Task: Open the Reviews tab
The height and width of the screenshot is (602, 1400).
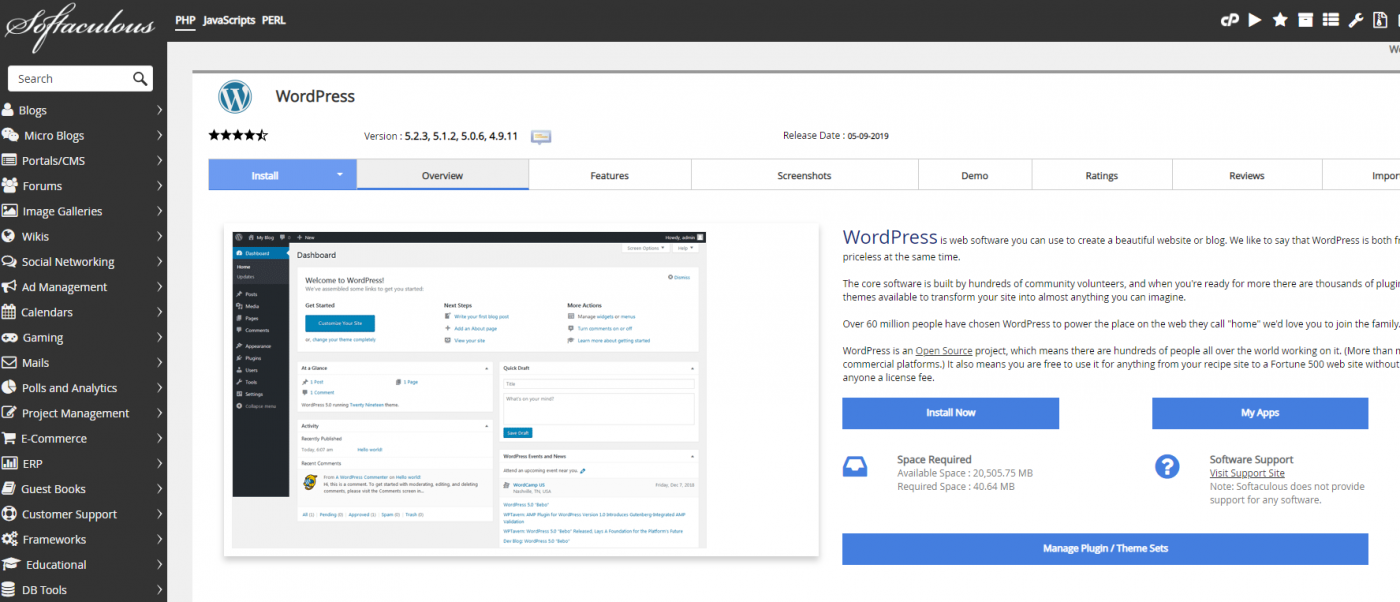Action: coord(1247,175)
